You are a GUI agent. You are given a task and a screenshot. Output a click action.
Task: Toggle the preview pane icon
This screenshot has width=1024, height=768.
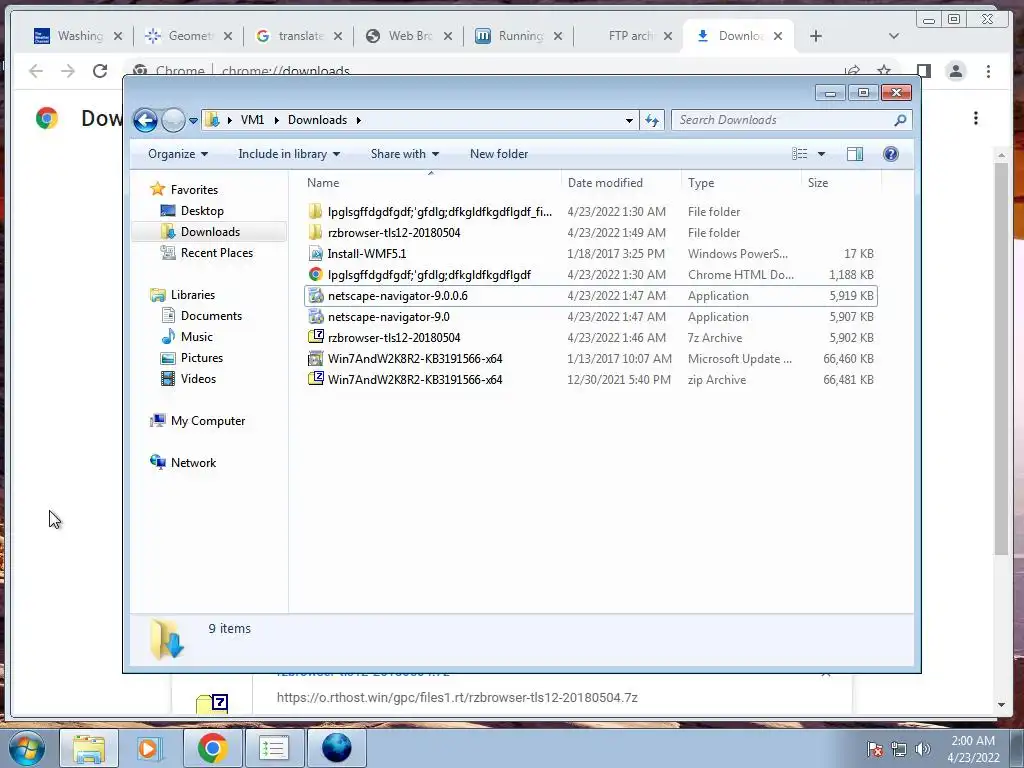pyautogui.click(x=854, y=154)
